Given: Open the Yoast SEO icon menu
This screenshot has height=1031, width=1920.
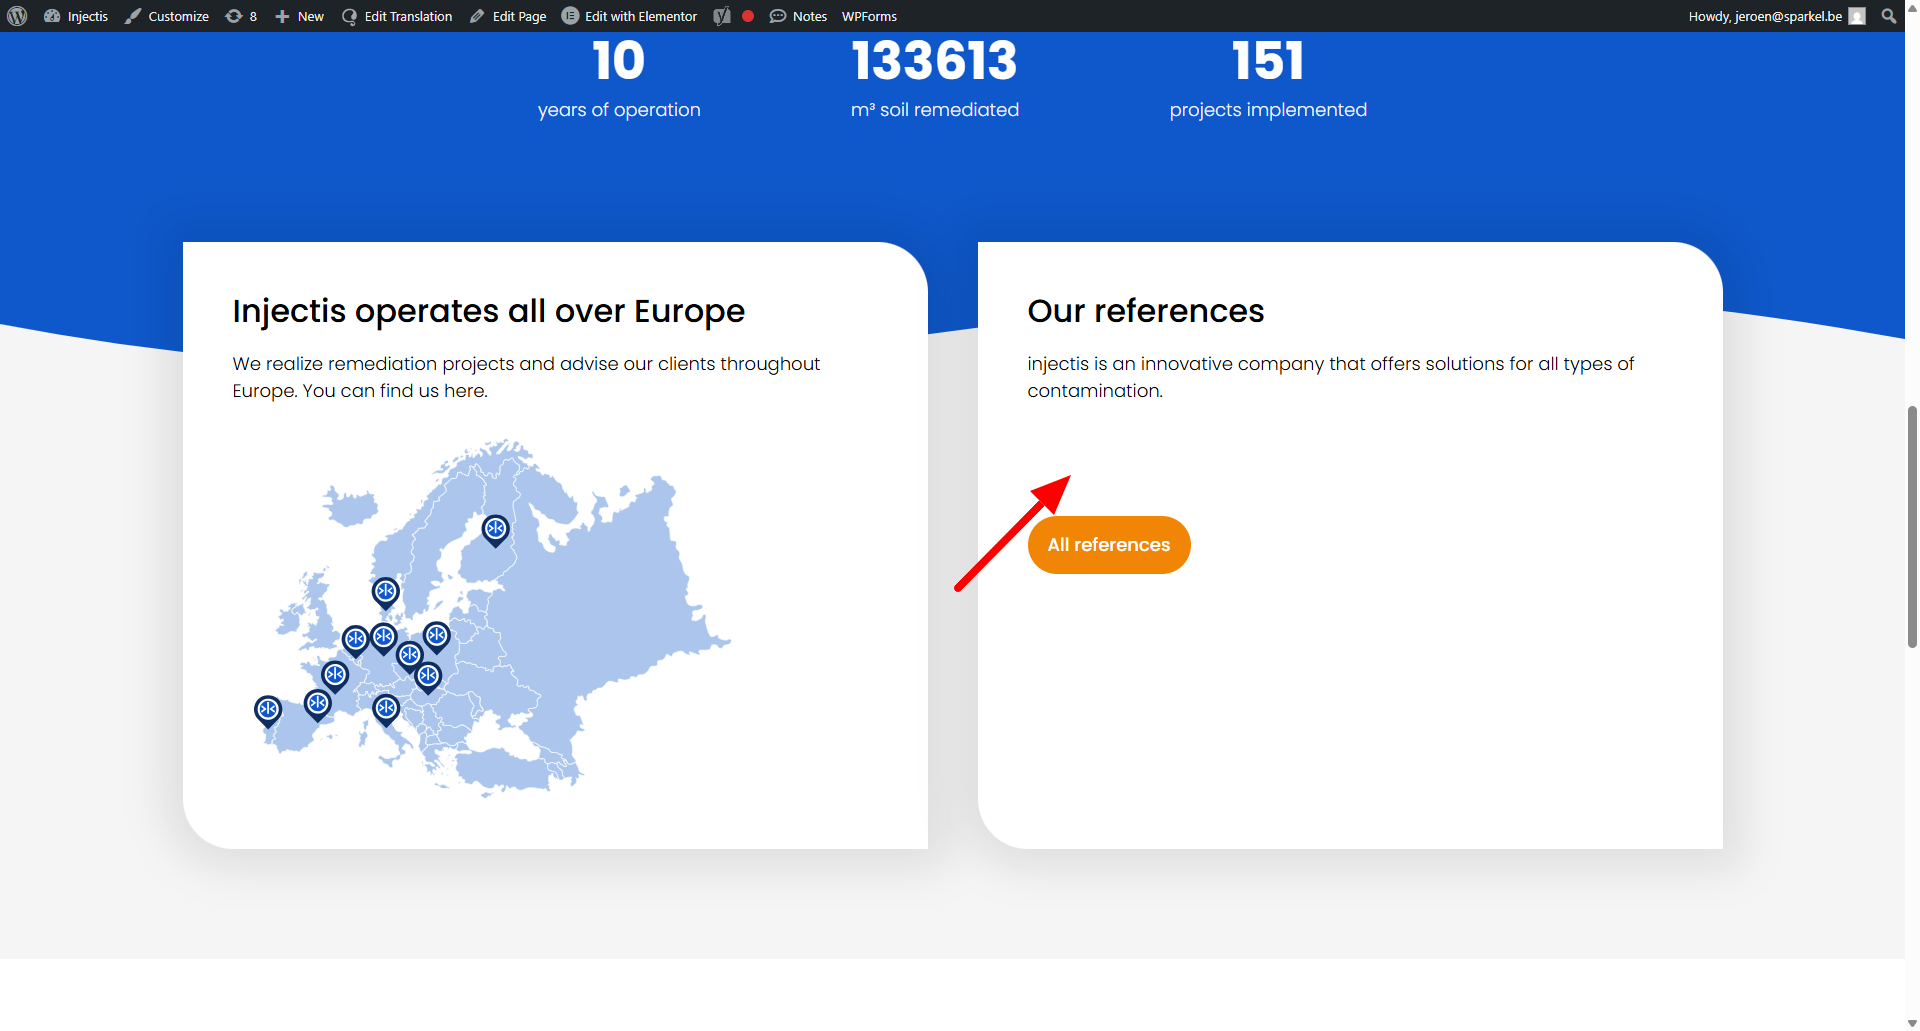Looking at the screenshot, I should coord(722,16).
